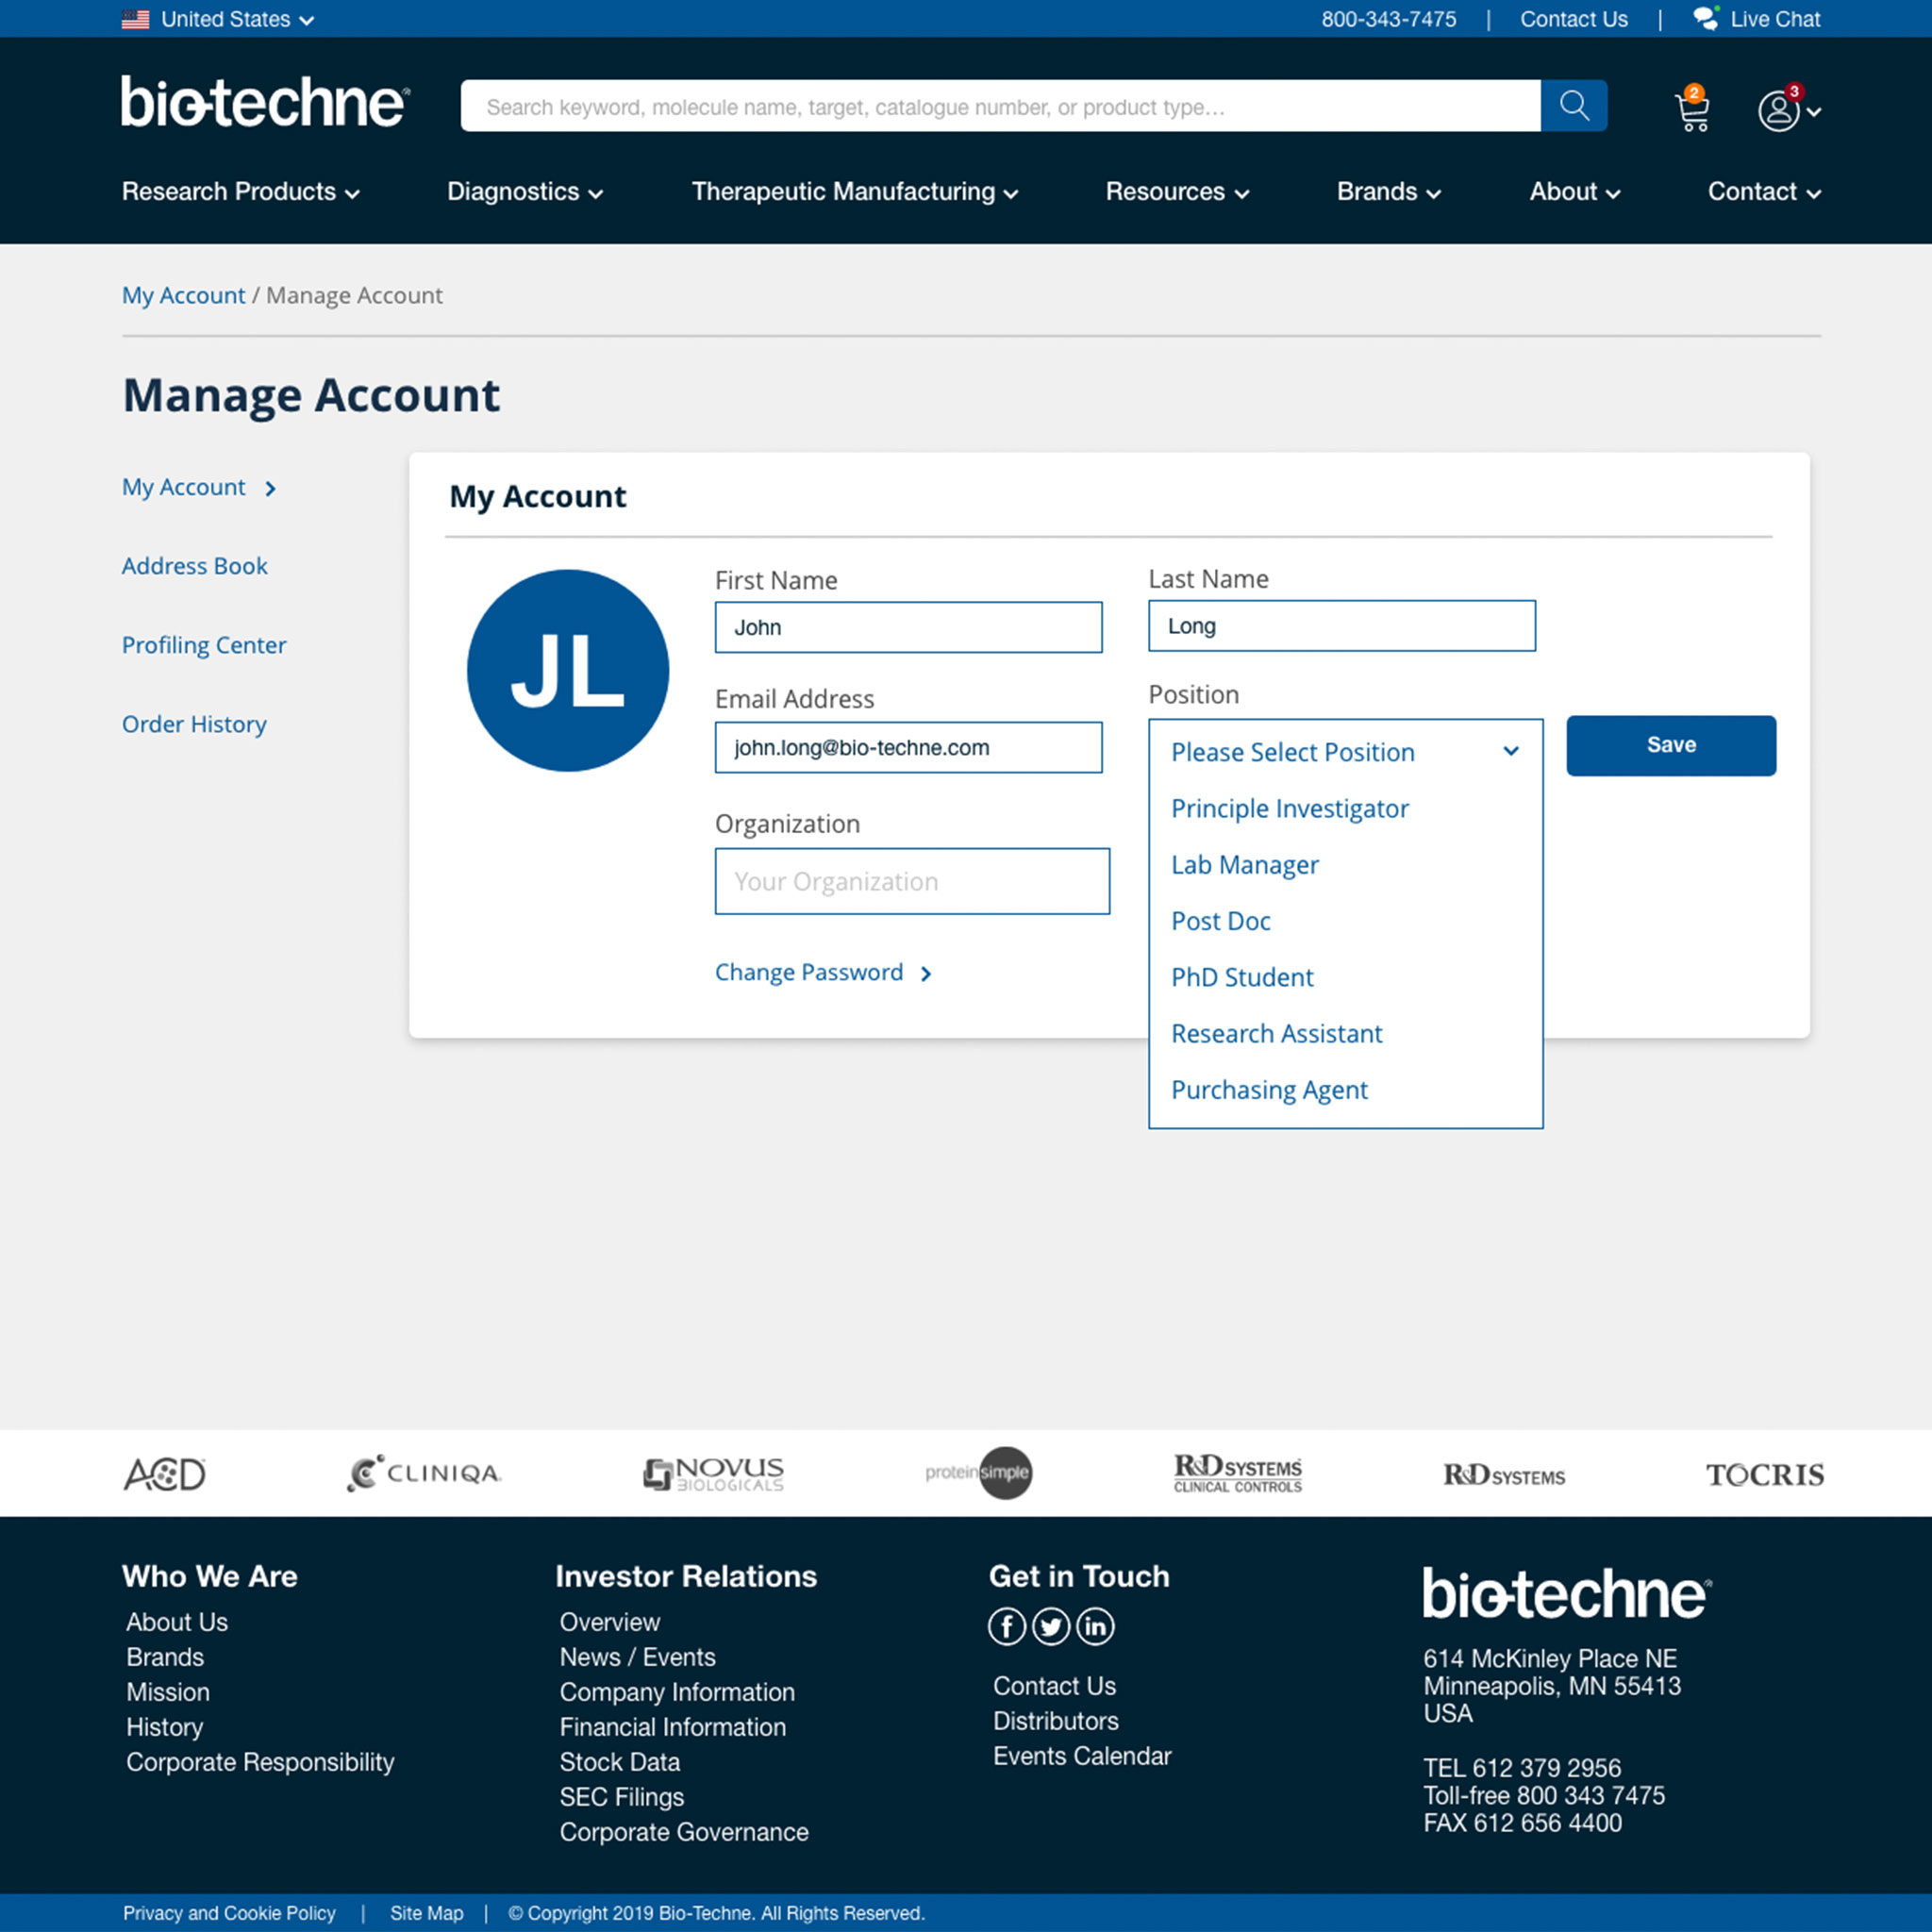Click My Account breadcrumb link

(183, 295)
